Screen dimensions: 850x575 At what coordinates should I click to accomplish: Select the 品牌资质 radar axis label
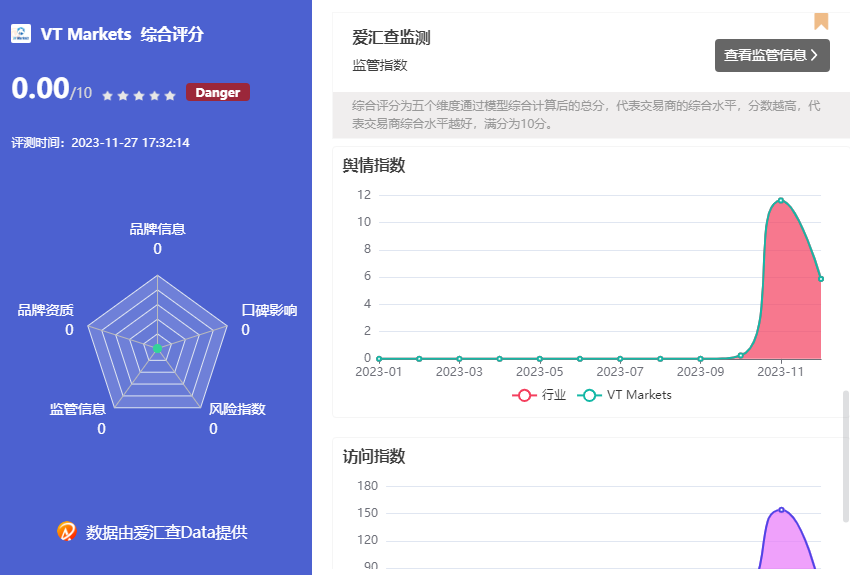click(45, 310)
